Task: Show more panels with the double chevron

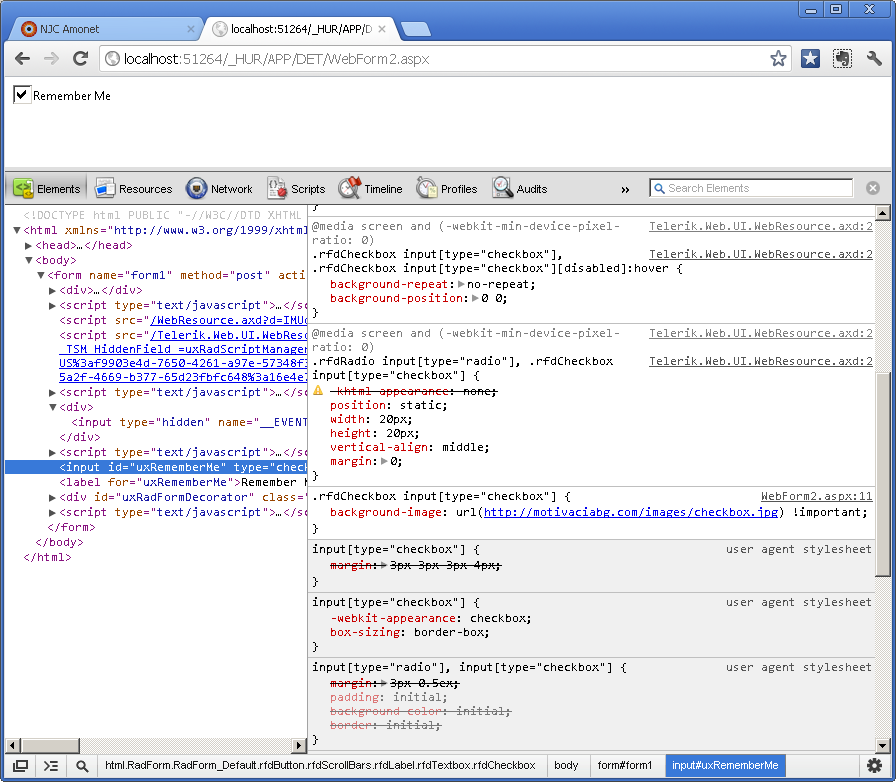Action: point(625,189)
